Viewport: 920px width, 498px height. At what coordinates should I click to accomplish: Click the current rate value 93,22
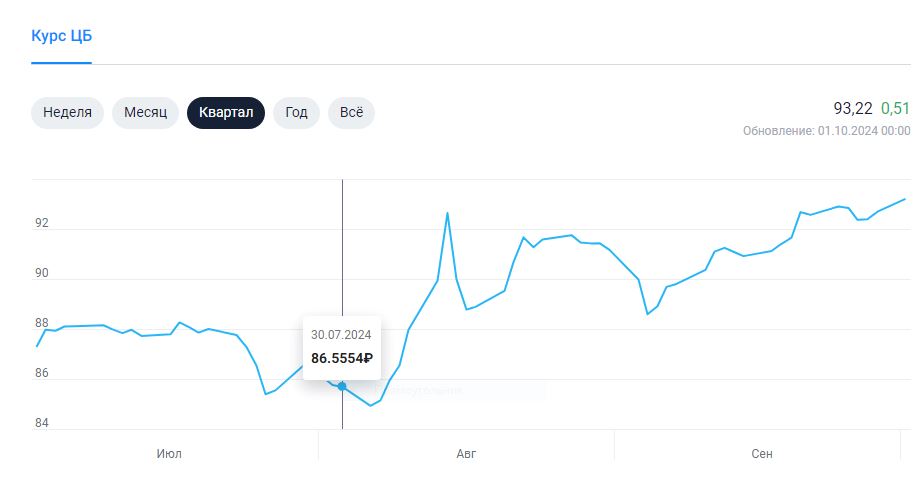point(853,109)
